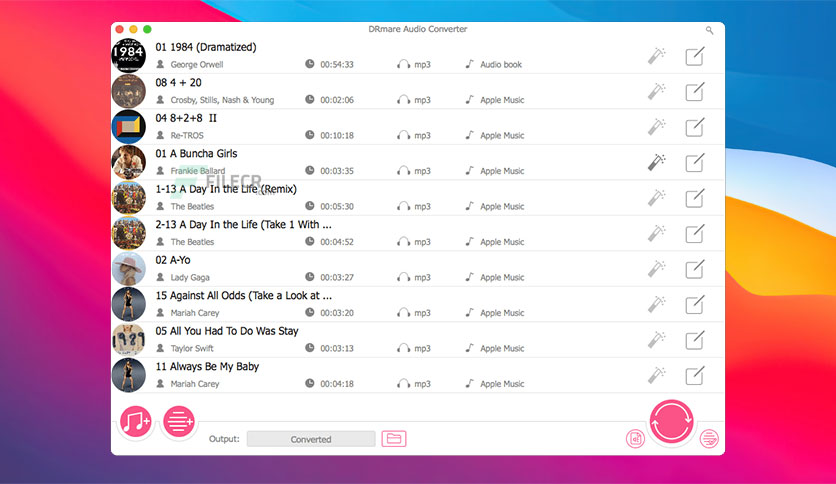836x484 pixels.
Task: Edit tags of 1-13 A Day In the Life (Remix)
Action: 695,198
